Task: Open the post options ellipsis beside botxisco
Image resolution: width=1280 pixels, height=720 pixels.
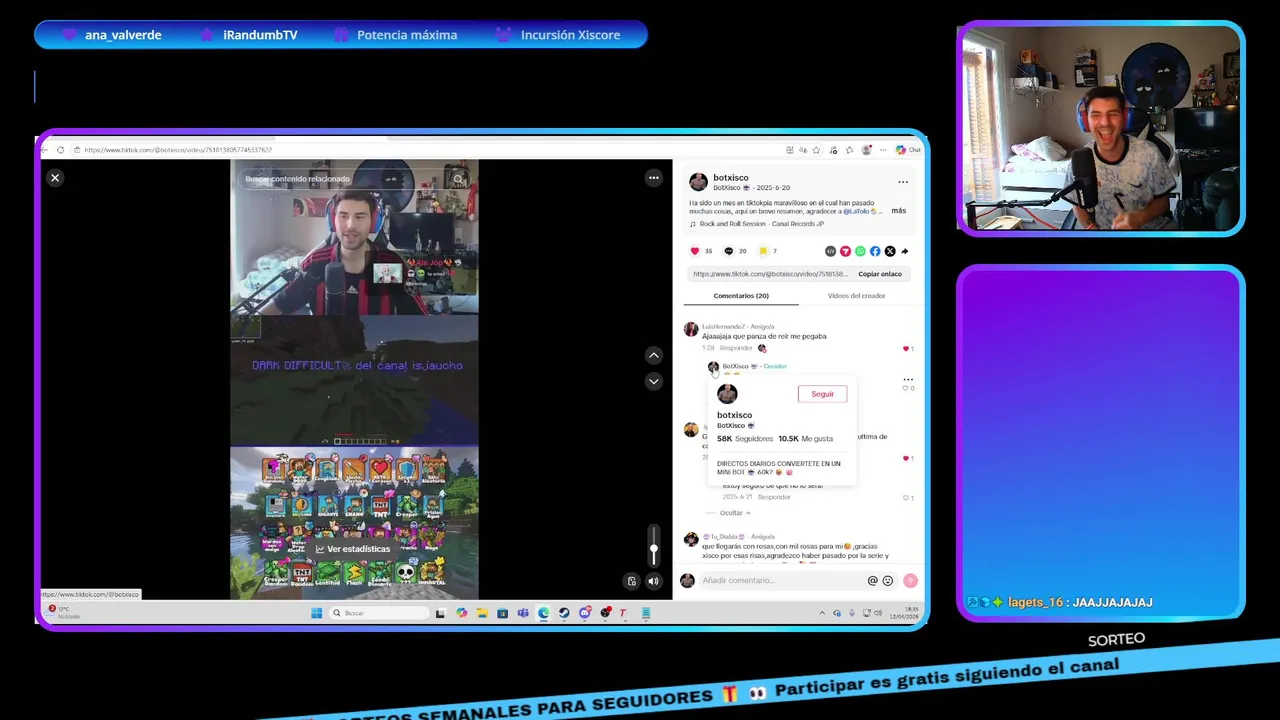Action: [x=903, y=182]
